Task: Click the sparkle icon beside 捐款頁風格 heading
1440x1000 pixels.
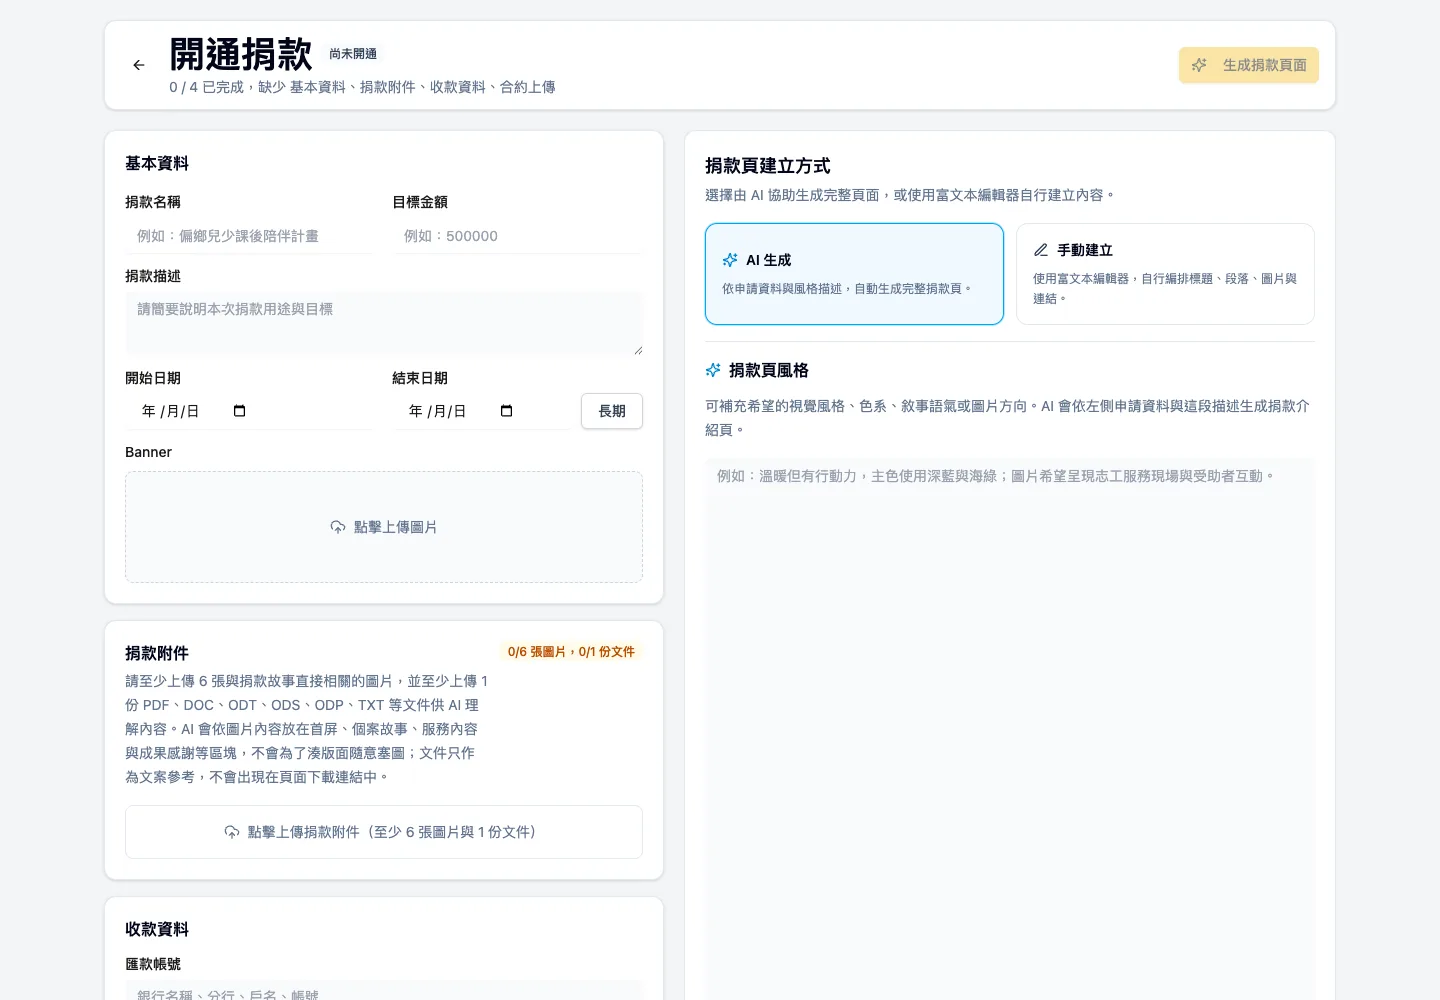Action: pyautogui.click(x=713, y=370)
